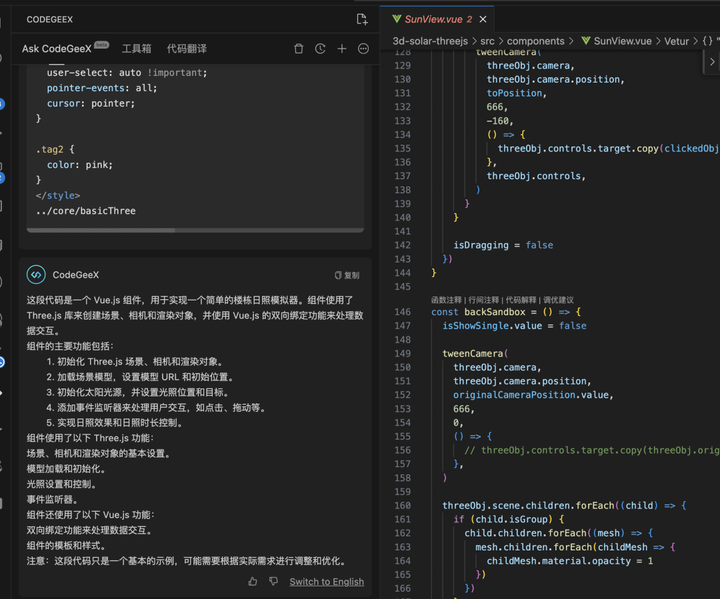
Task: Click the Vue icon in breadcrumb
Action: pos(586,41)
